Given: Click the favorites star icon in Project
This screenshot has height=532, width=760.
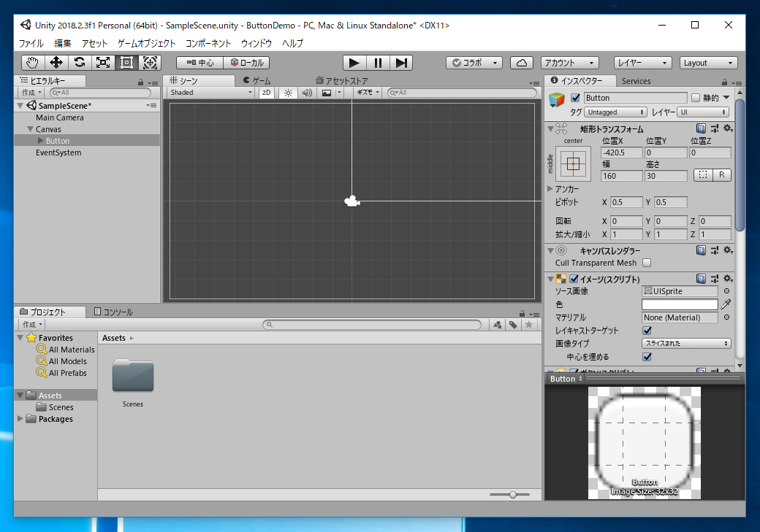Looking at the screenshot, I should coord(529,325).
